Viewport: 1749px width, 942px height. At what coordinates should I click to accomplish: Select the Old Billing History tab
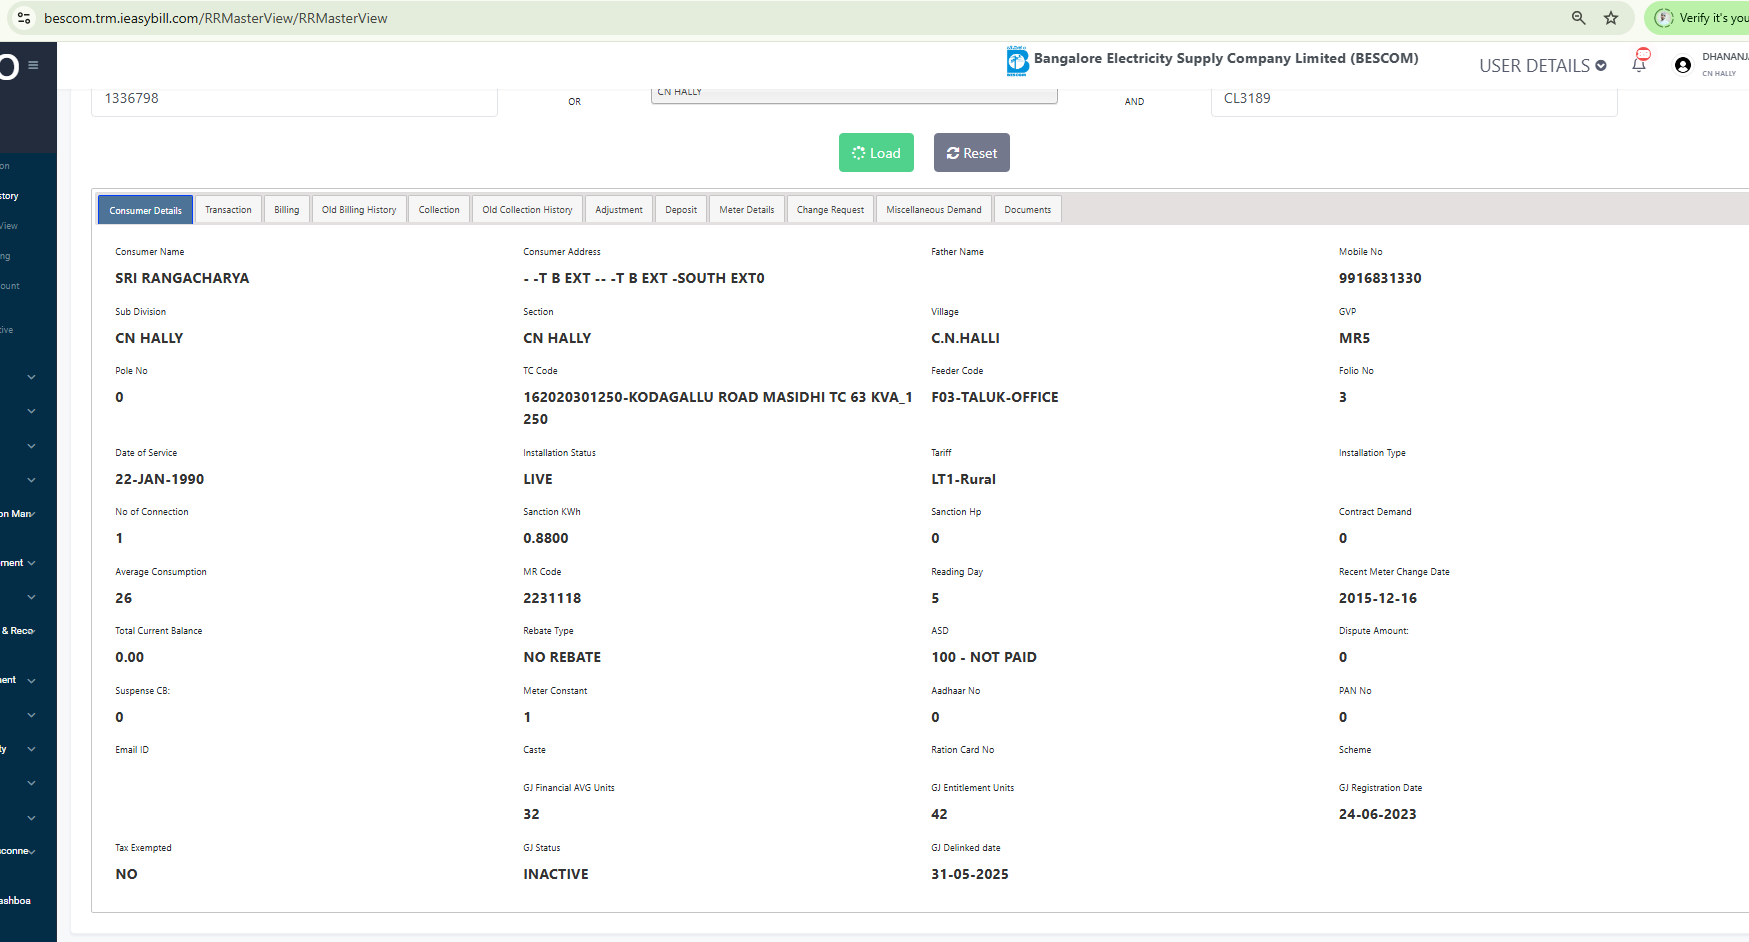tap(359, 210)
